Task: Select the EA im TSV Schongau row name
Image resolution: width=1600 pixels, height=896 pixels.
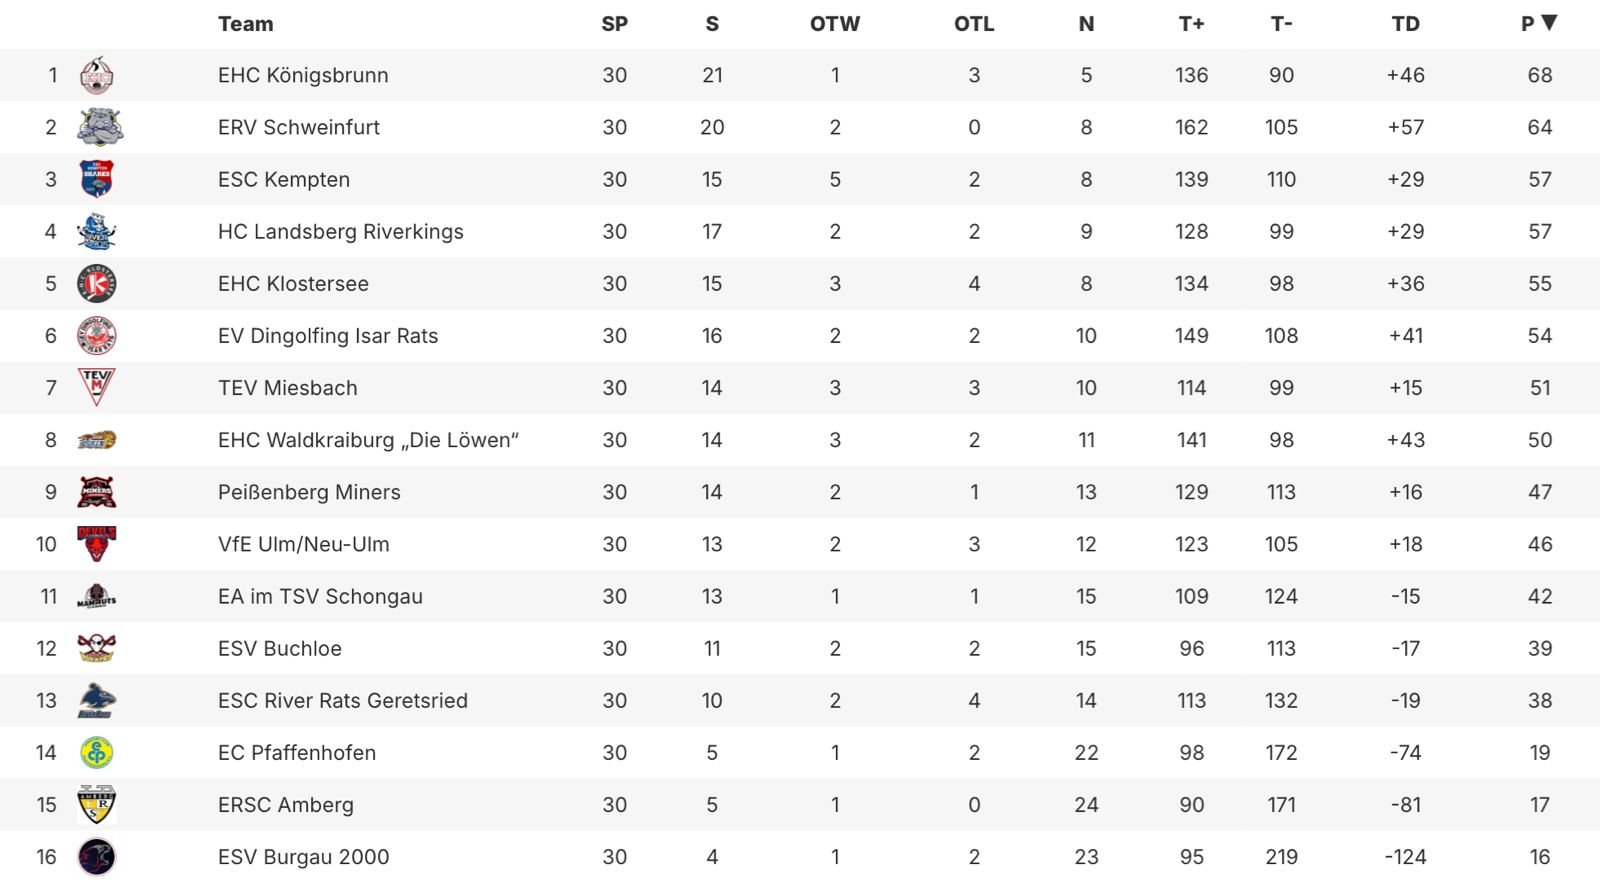Action: (x=320, y=597)
